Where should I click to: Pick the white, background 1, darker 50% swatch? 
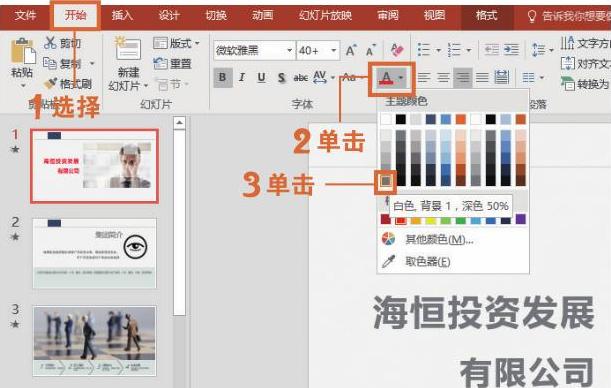click(386, 181)
